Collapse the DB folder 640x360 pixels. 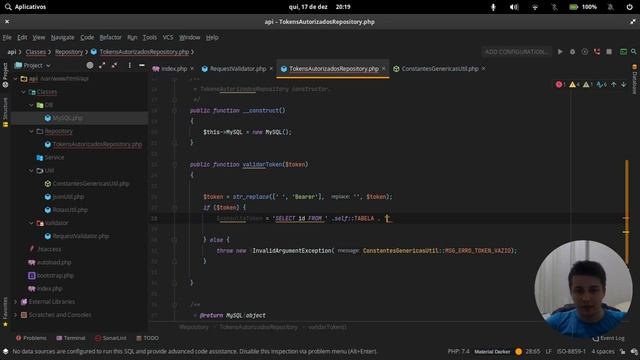pyautogui.click(x=31, y=105)
